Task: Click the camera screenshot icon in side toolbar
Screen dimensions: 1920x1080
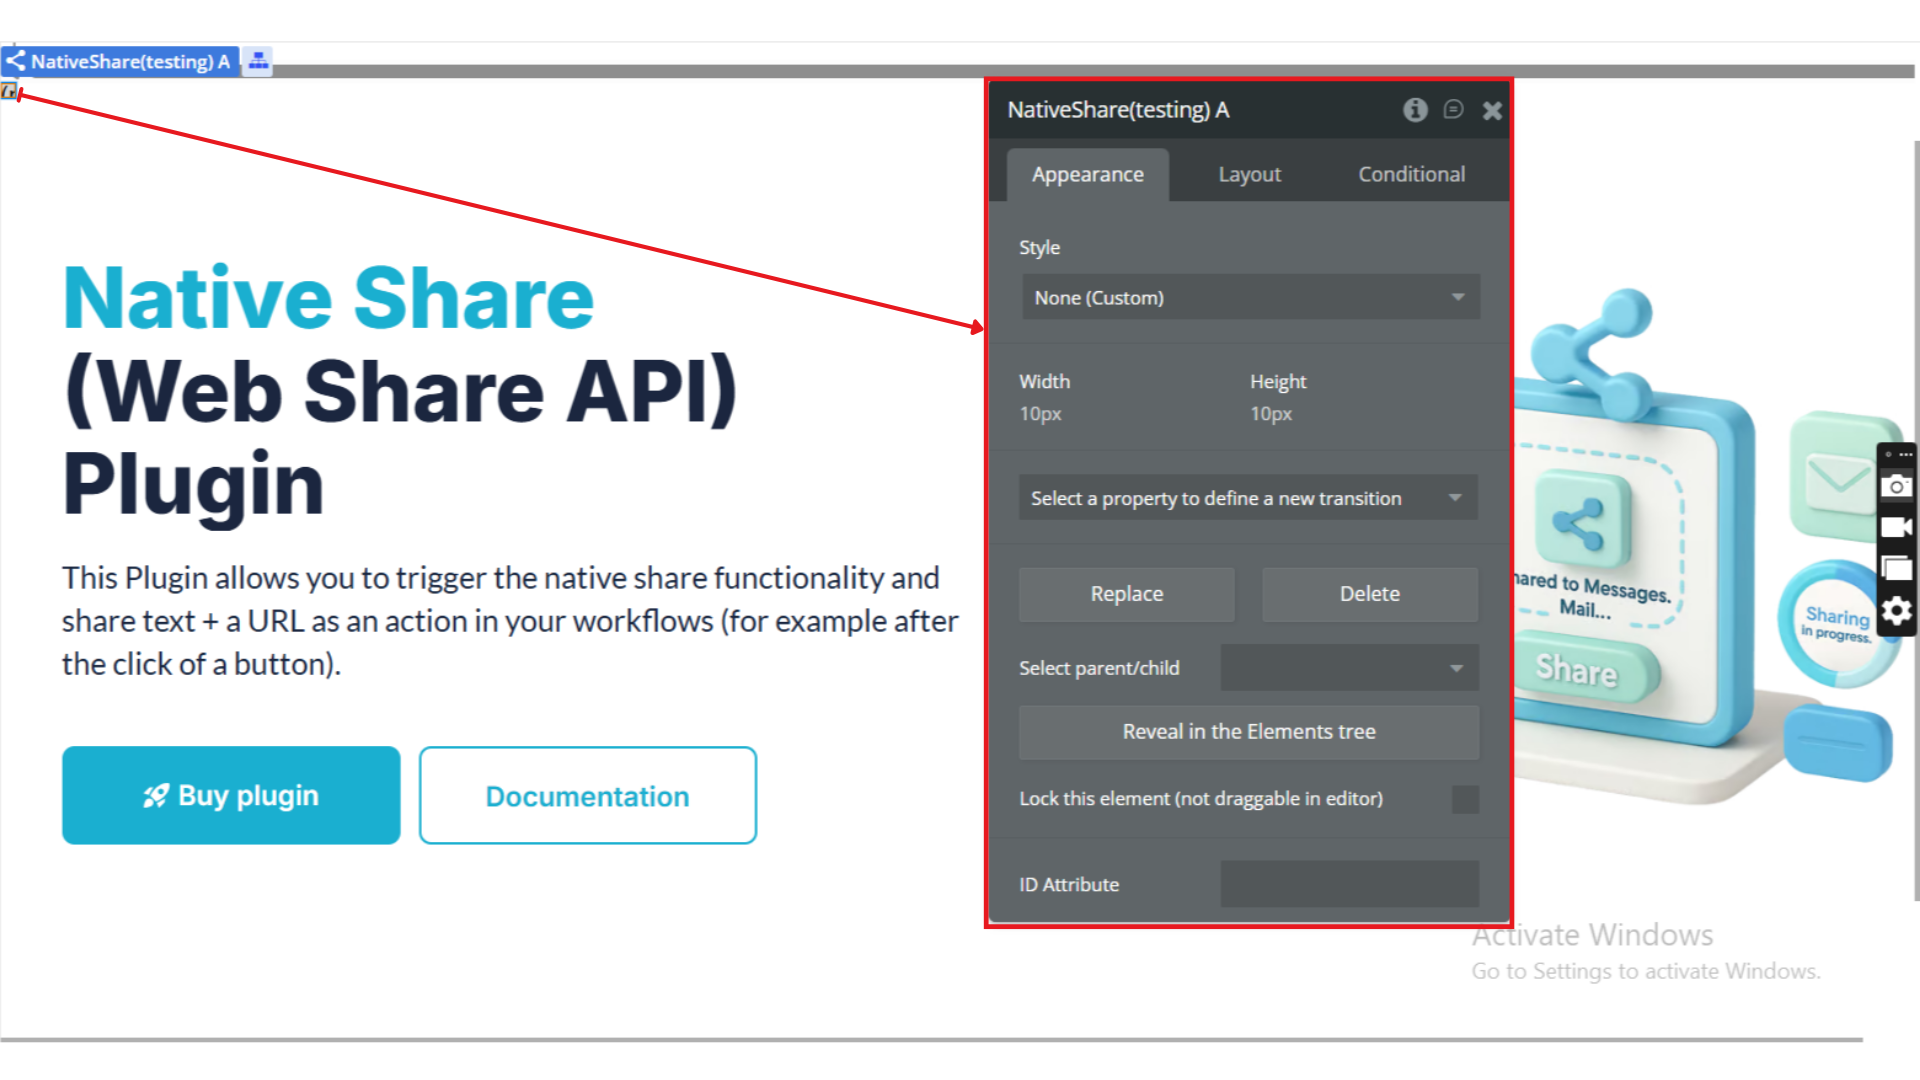Action: [1896, 487]
